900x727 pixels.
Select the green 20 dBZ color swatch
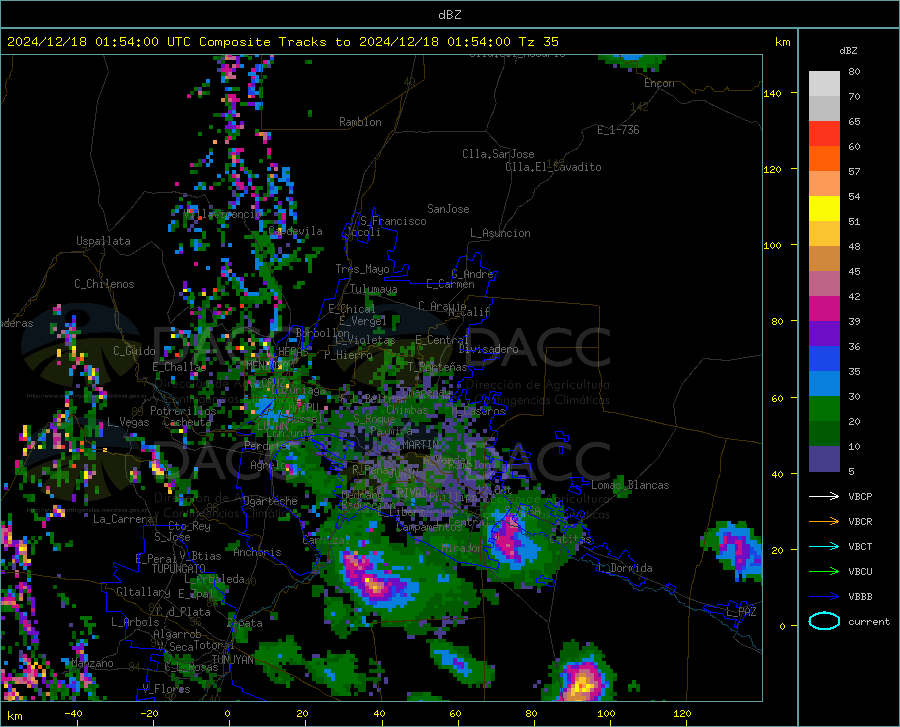824,409
